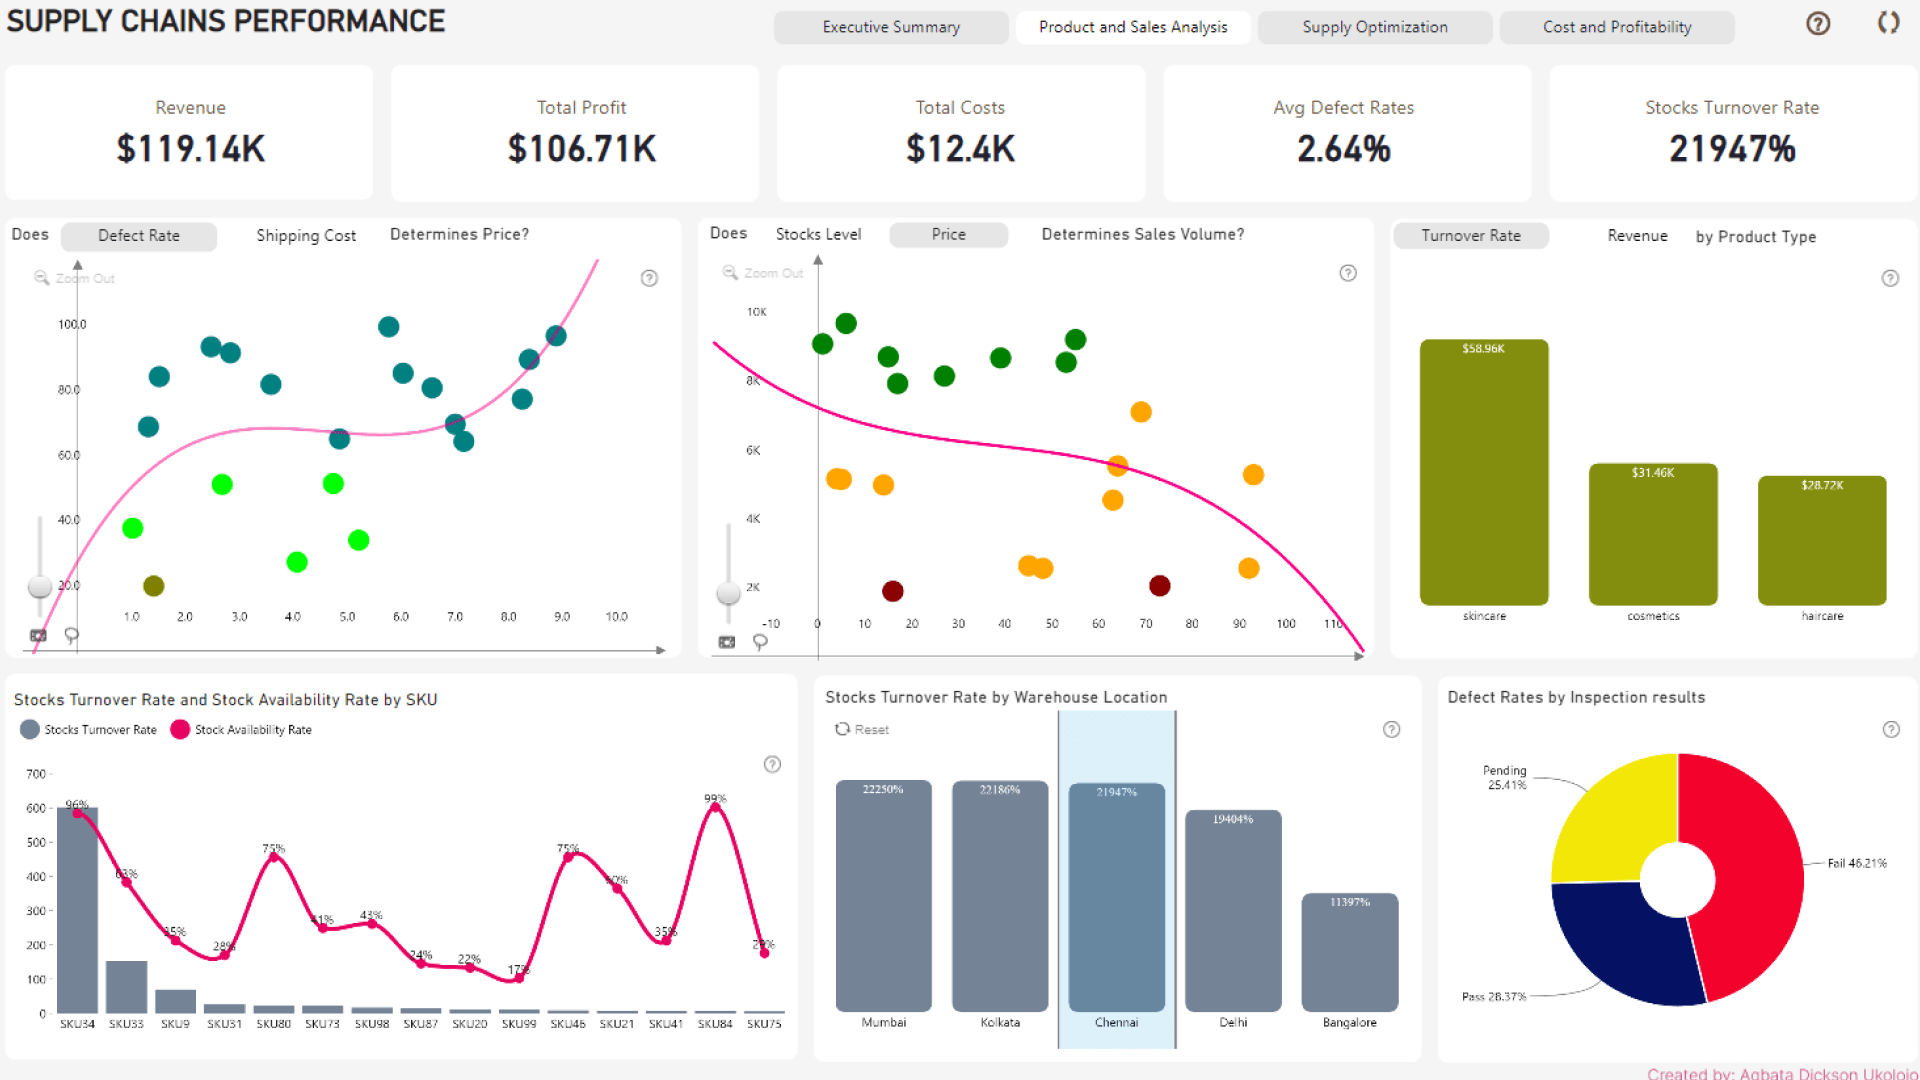The image size is (1920, 1080).
Task: Open help icon in Warehouse Location chart
Action: click(x=1391, y=729)
